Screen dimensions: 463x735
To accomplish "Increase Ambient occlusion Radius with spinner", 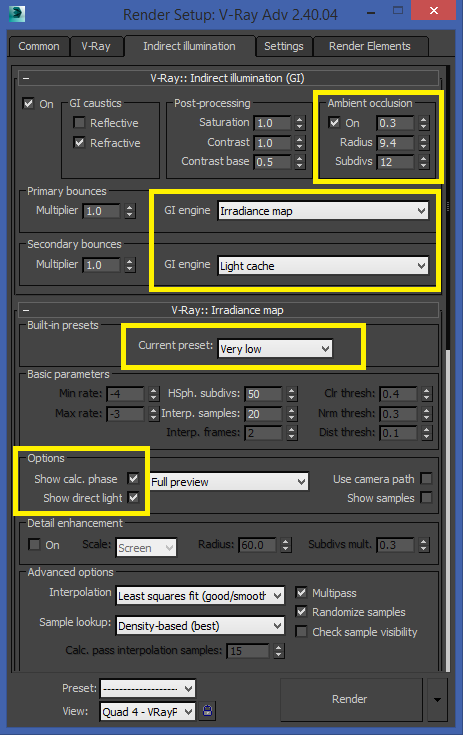I will 424,139.
